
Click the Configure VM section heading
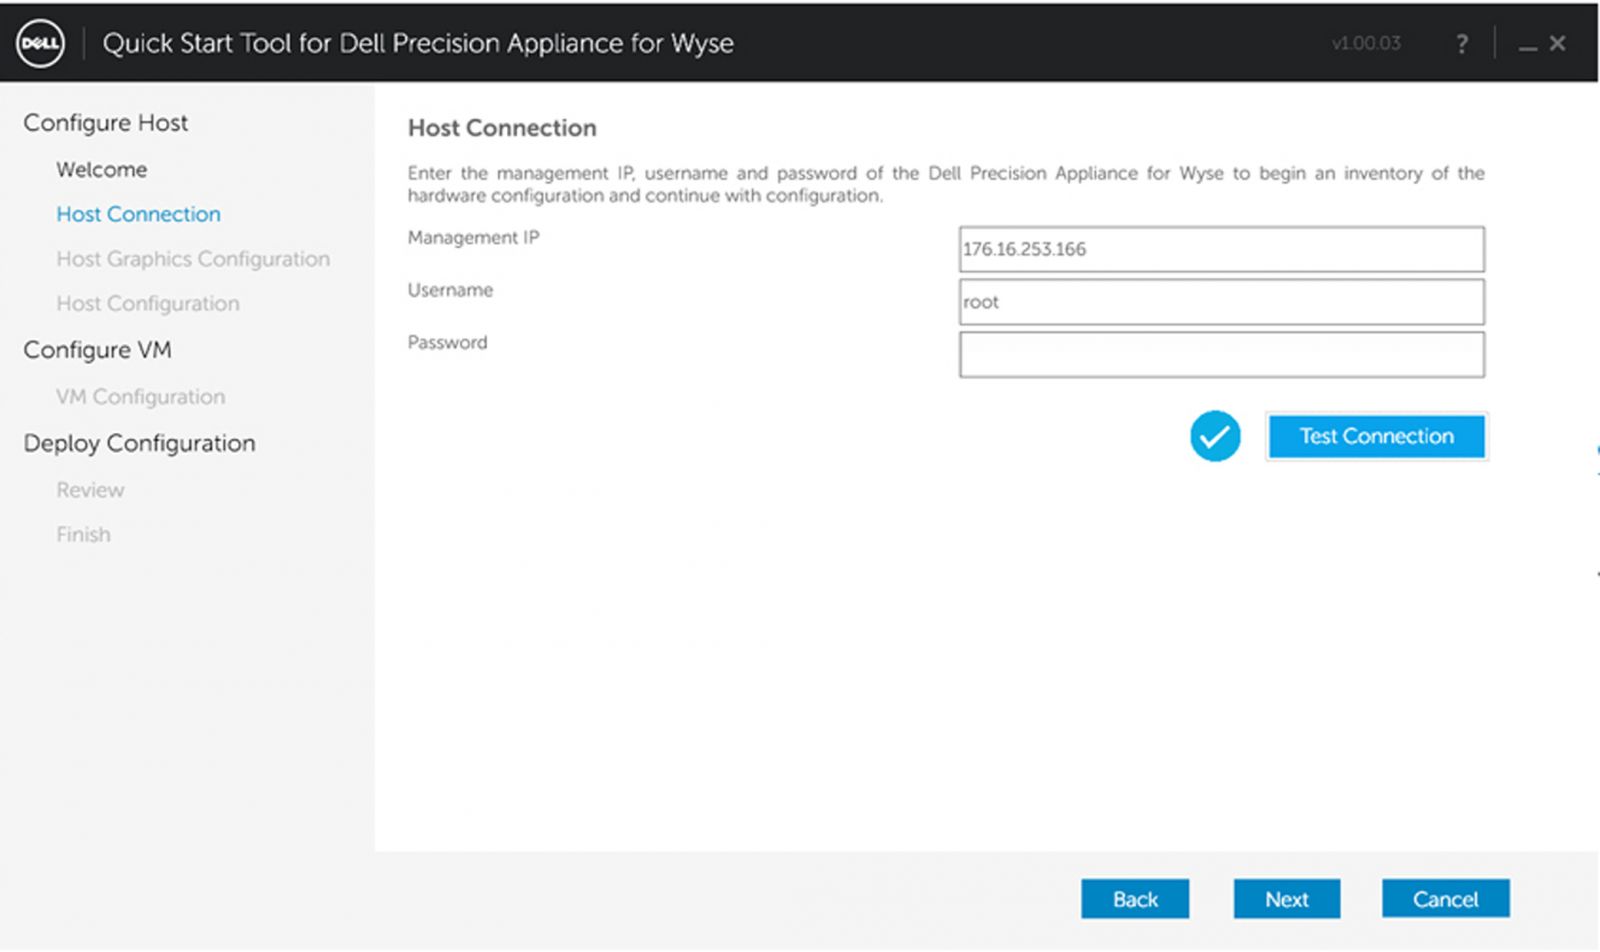tap(97, 350)
